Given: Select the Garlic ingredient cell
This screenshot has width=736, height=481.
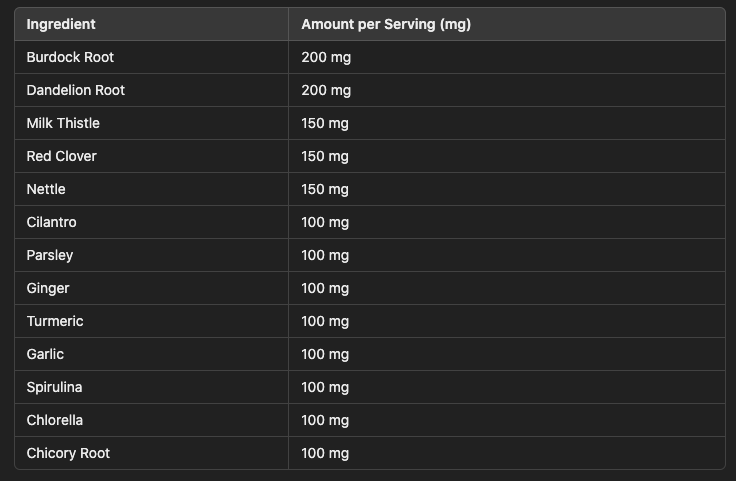Looking at the screenshot, I should click(x=45, y=354).
